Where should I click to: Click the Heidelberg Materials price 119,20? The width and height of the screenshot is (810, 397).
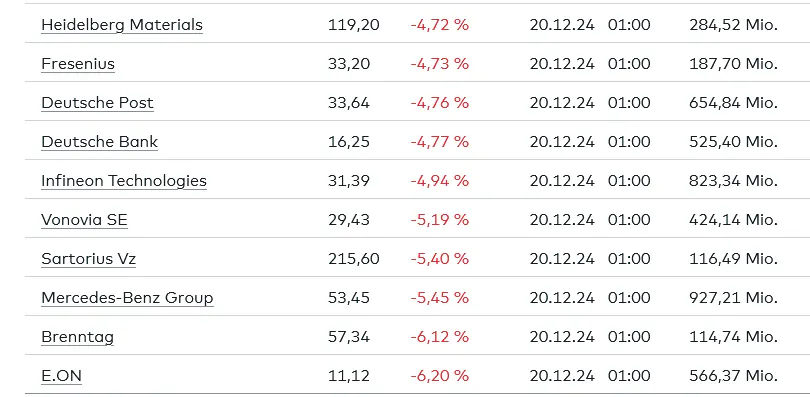point(354,24)
